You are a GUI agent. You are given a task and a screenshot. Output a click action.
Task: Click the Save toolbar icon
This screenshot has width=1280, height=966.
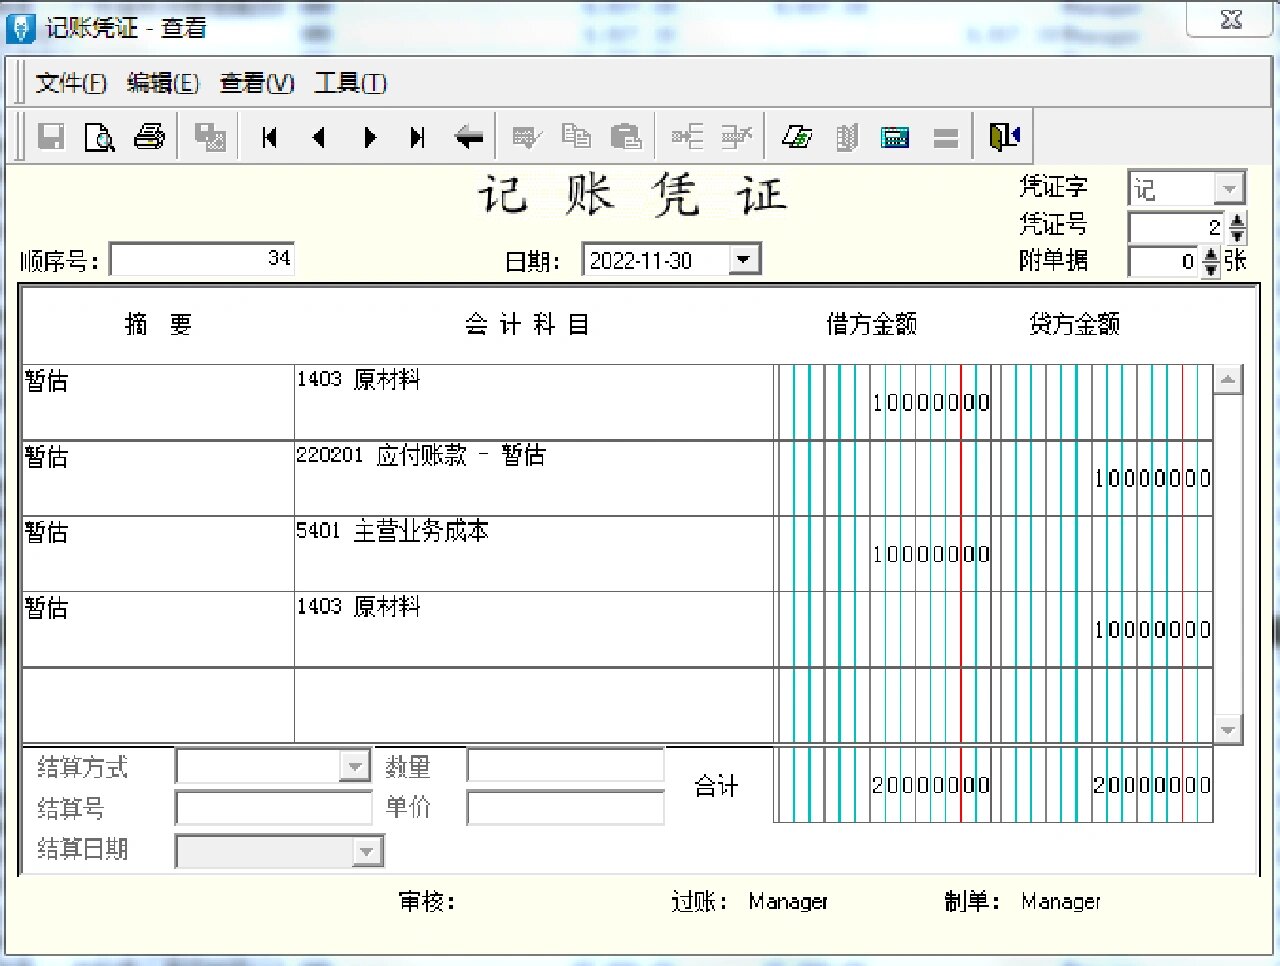pyautogui.click(x=51, y=136)
